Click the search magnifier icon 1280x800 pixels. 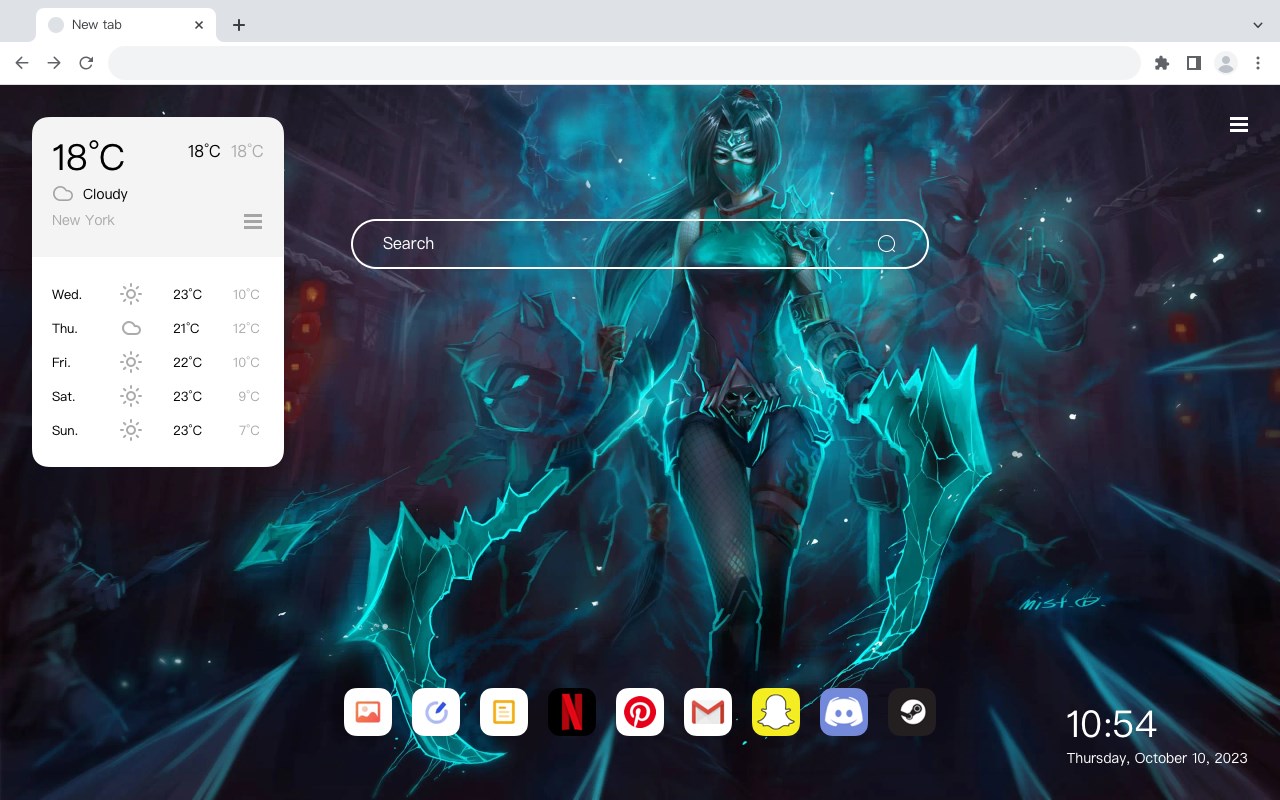click(x=886, y=244)
